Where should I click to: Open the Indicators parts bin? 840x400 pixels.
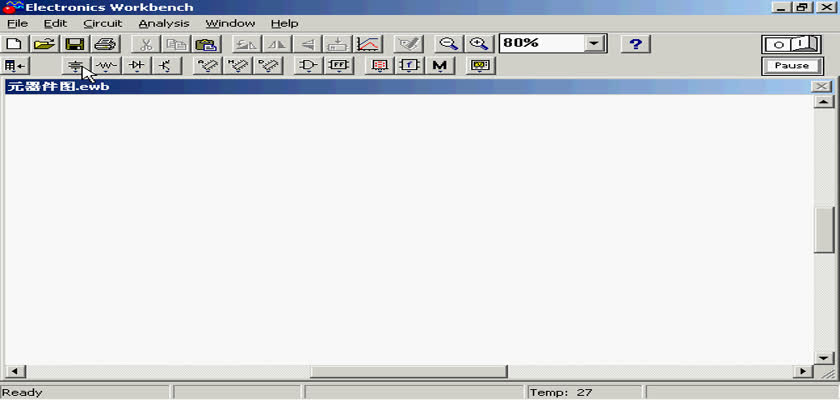click(380, 66)
